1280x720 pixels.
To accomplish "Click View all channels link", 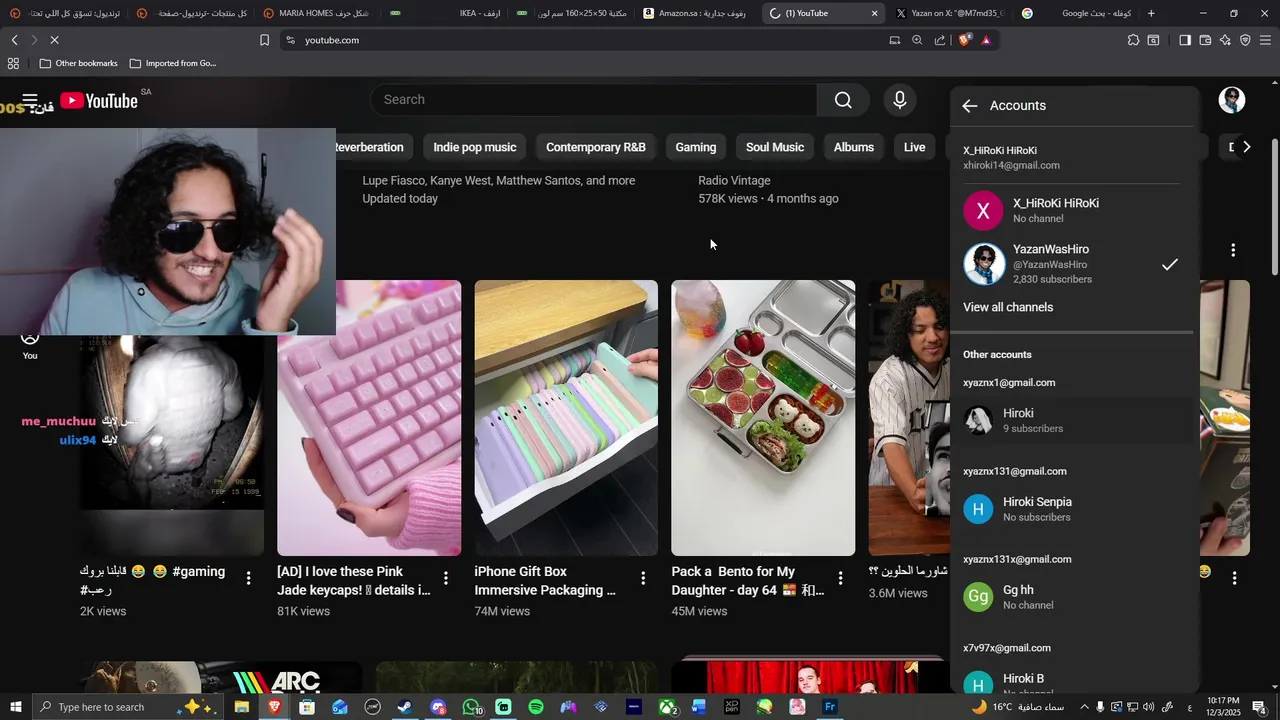I will click(1008, 308).
